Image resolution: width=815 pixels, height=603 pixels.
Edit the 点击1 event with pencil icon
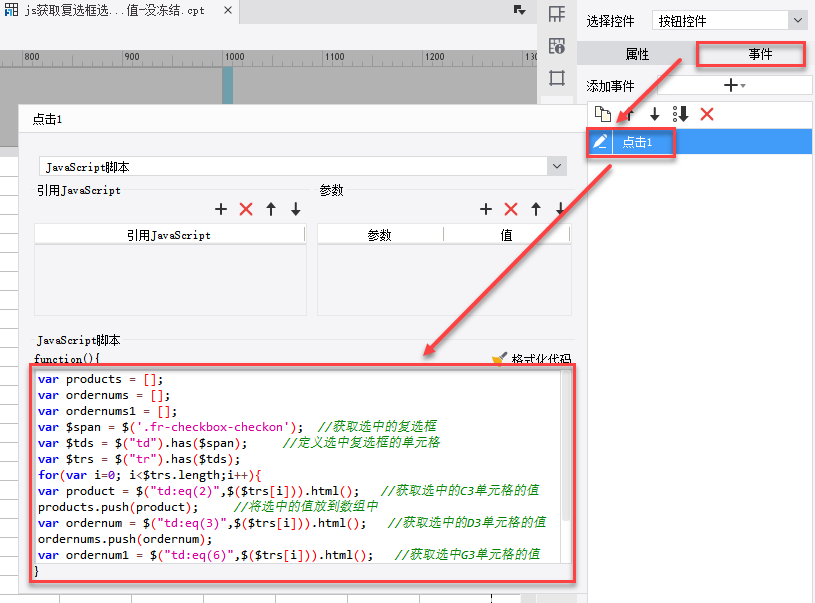click(600, 142)
